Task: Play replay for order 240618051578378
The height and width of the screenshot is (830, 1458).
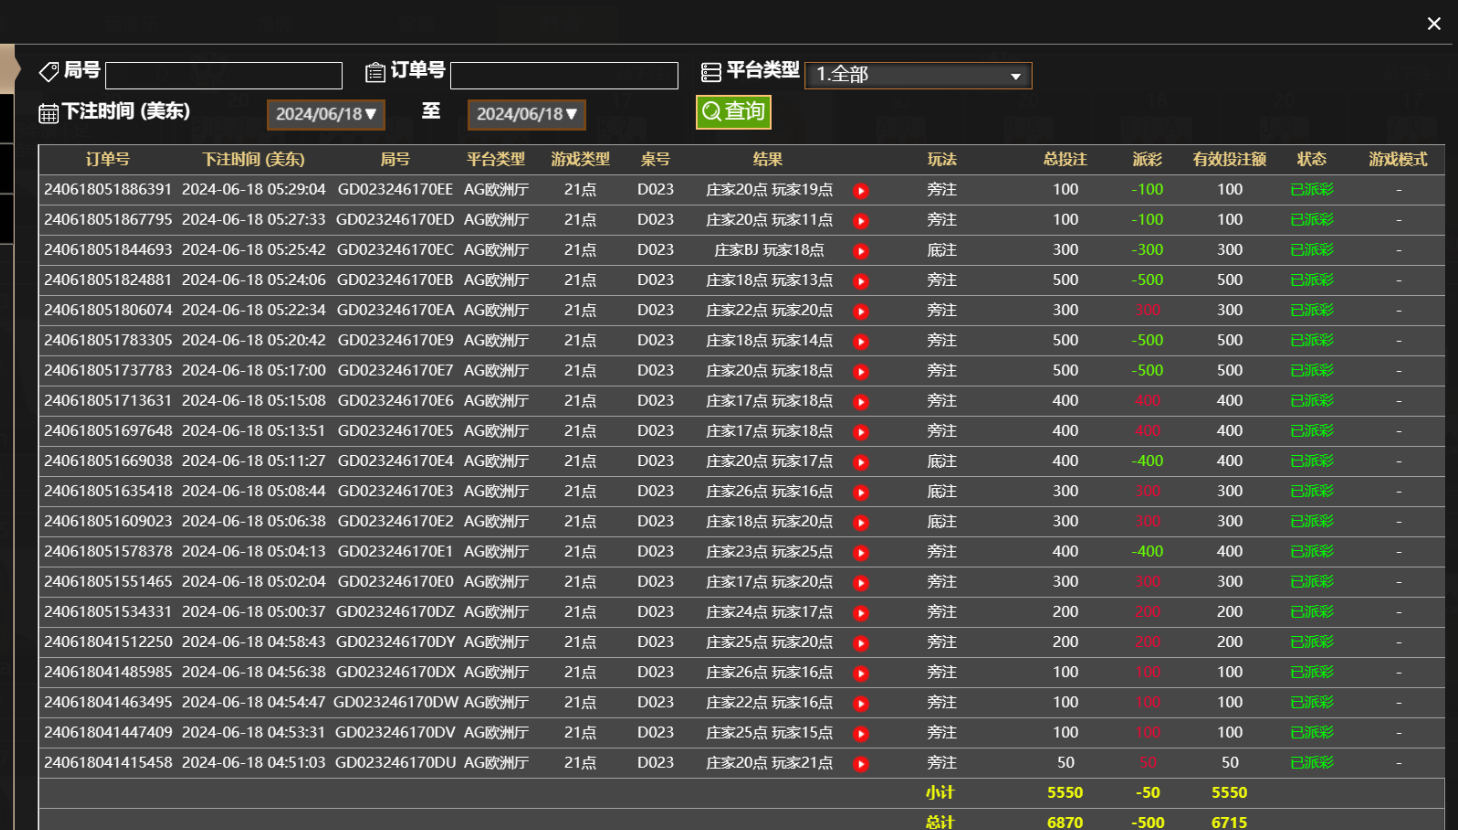Action: [x=861, y=553]
